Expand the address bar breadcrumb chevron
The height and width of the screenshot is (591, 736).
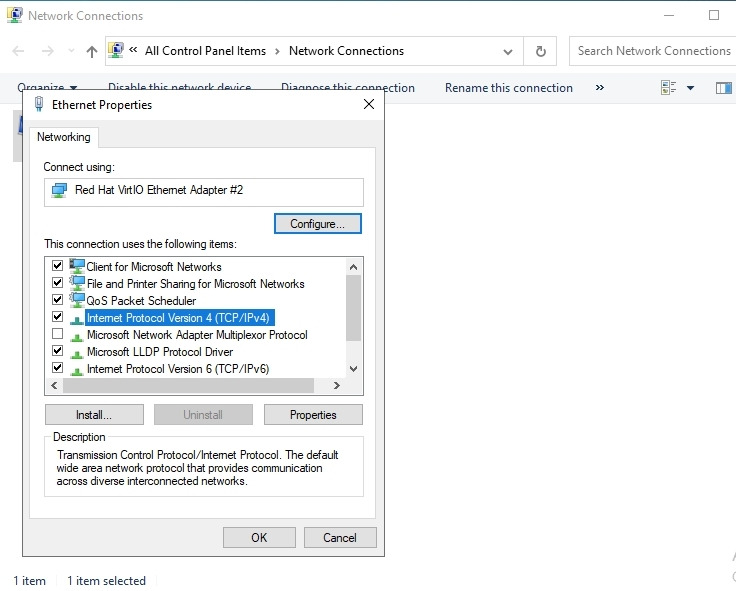[133, 51]
